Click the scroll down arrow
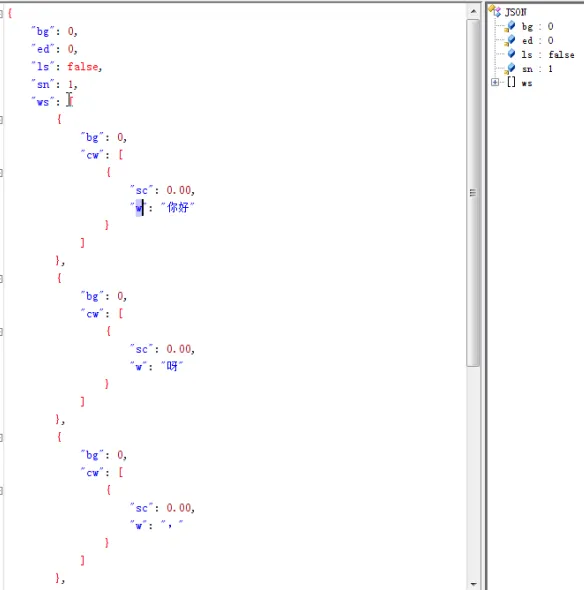 (473, 584)
